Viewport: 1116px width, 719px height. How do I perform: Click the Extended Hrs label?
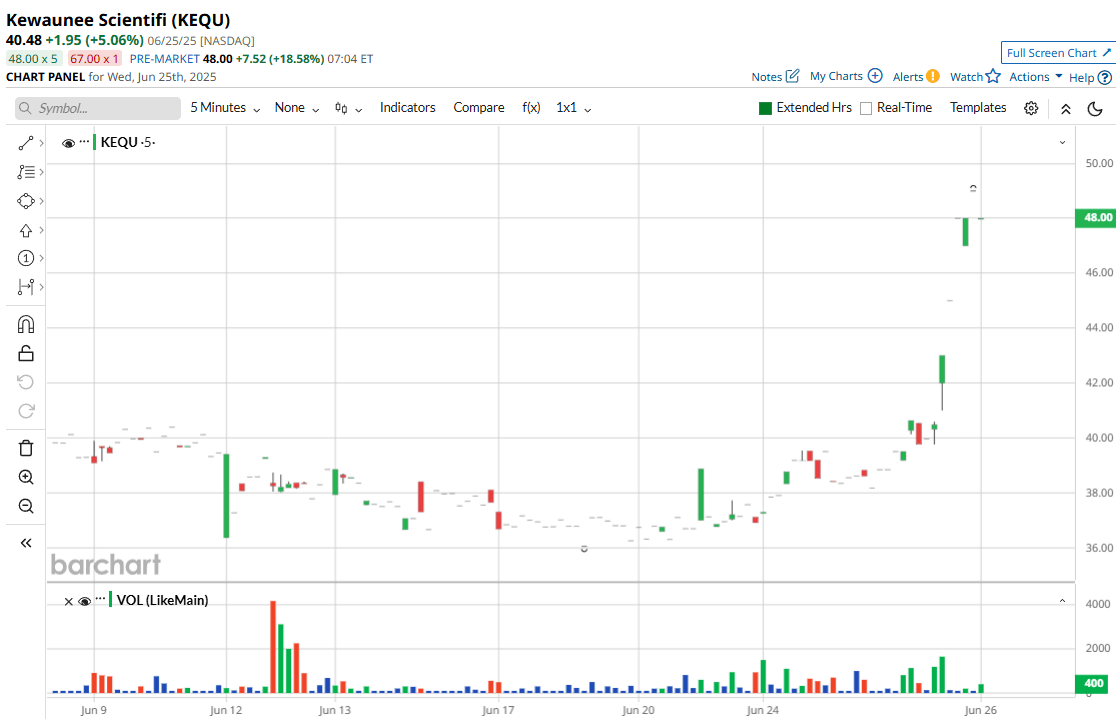point(814,107)
